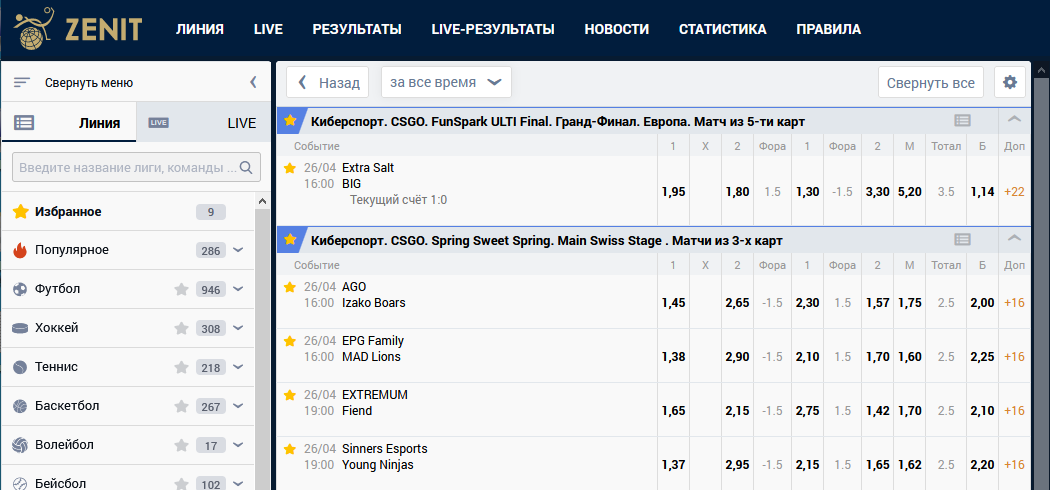Click the Хоккей puck icon
The image size is (1050, 490).
pos(20,328)
